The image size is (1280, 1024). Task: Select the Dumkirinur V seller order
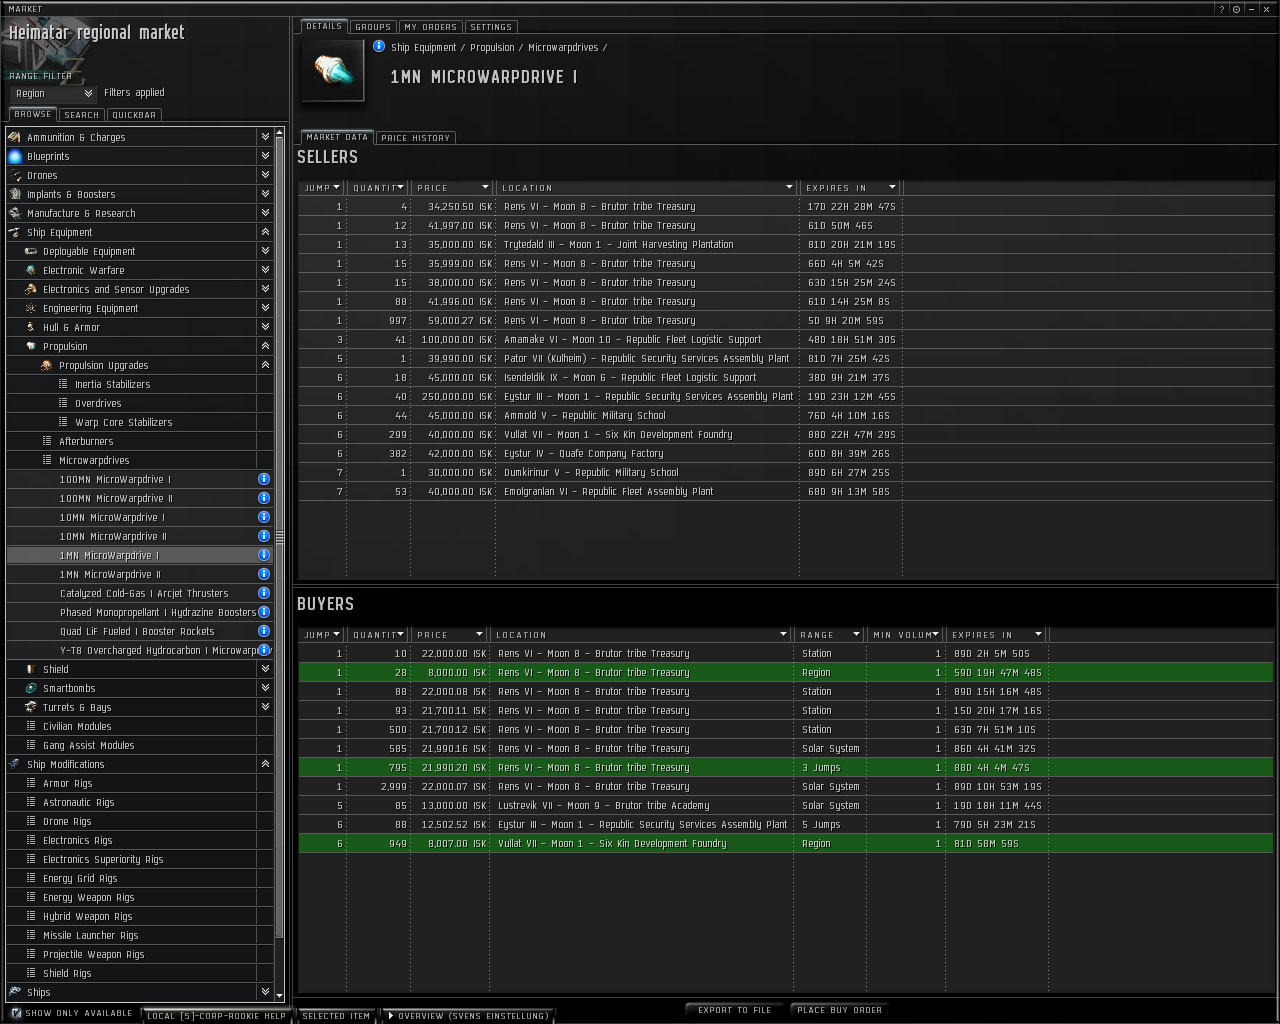coord(786,472)
